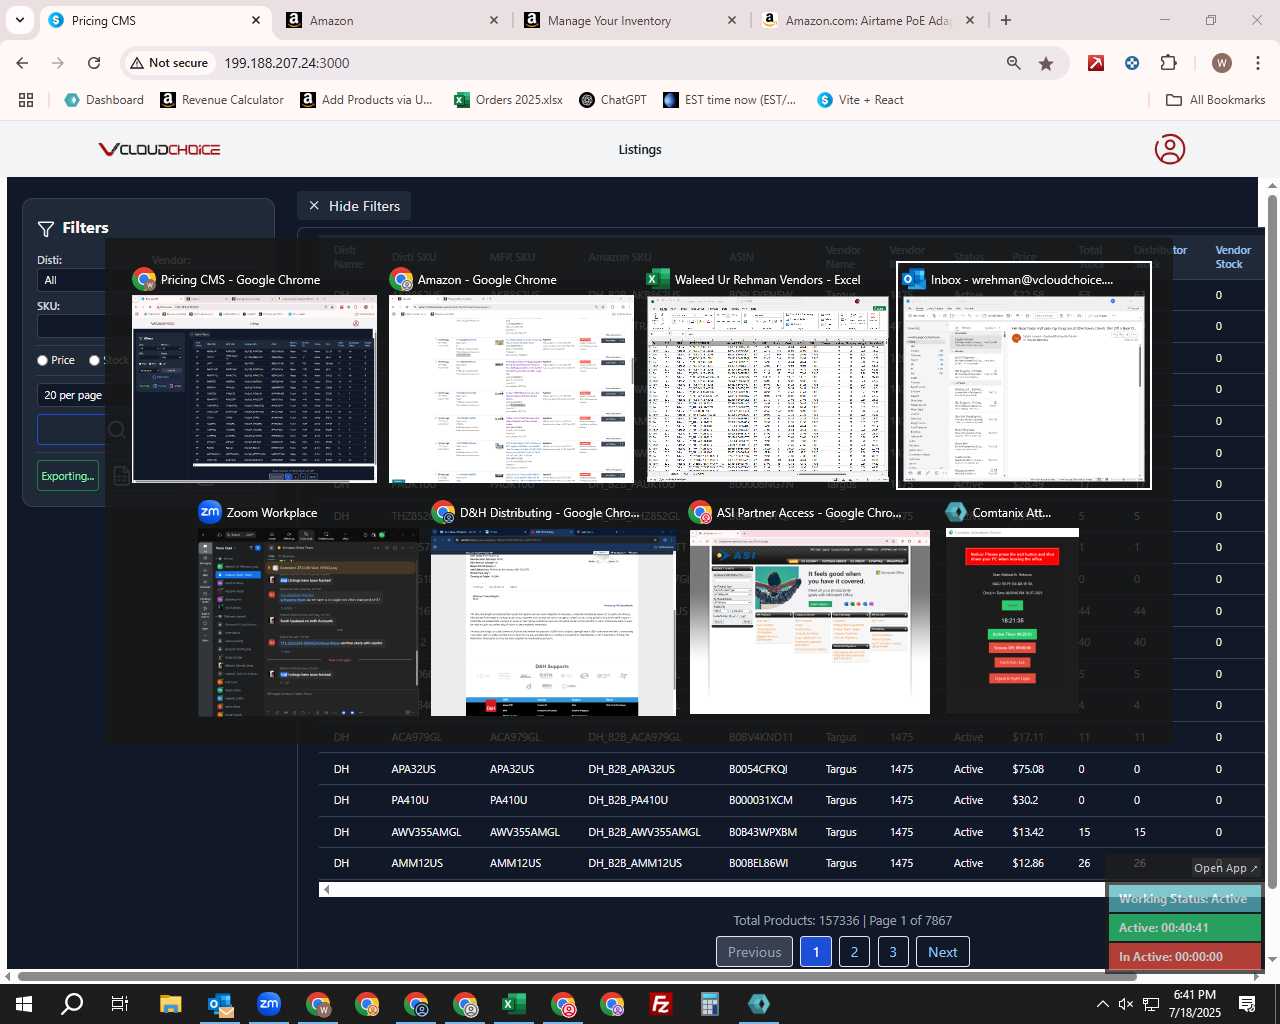Open the Dashboard bookmark
Viewport: 1280px width, 1024px height.
[104, 100]
